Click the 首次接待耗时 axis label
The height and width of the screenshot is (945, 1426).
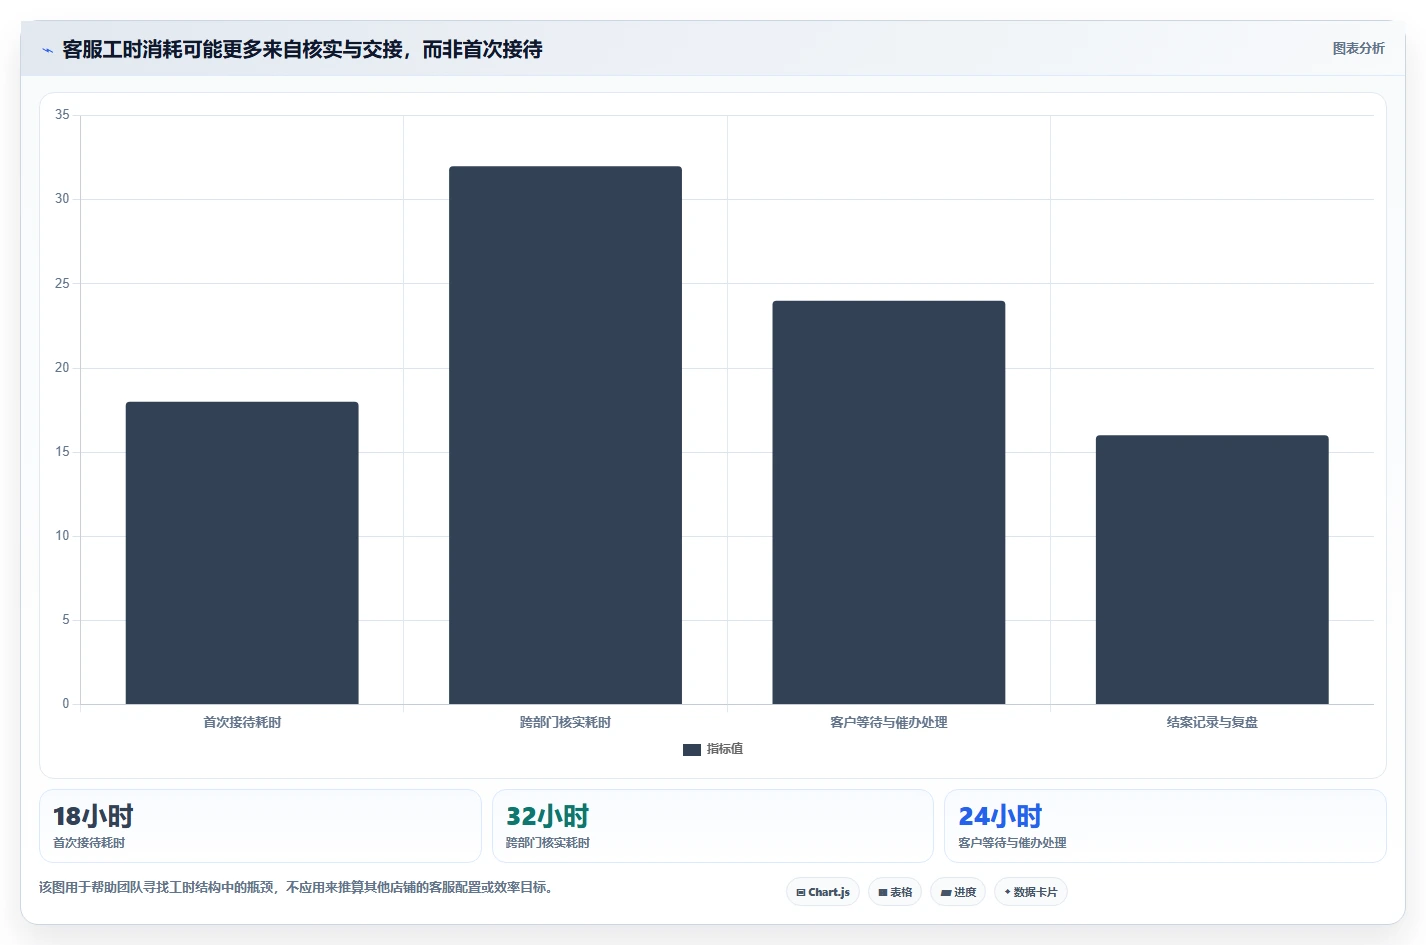pyautogui.click(x=242, y=722)
